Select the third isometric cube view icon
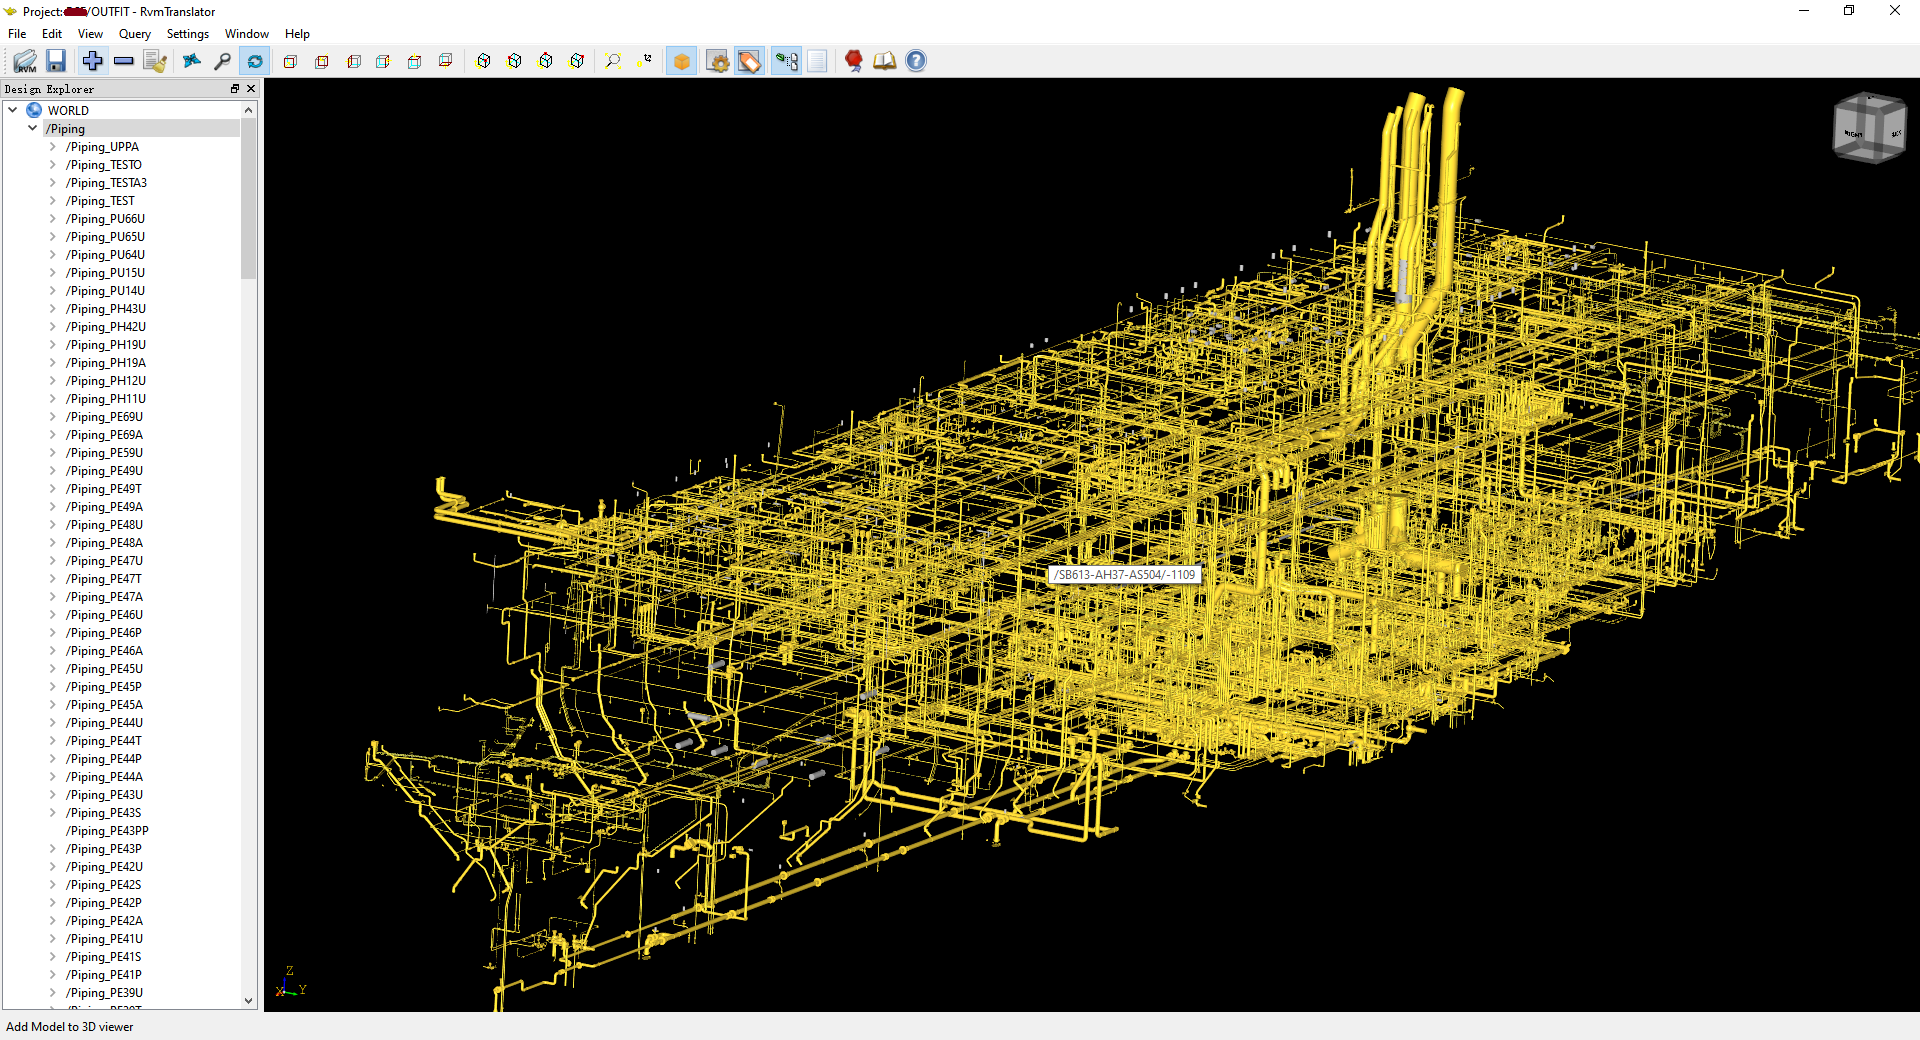 pos(546,61)
